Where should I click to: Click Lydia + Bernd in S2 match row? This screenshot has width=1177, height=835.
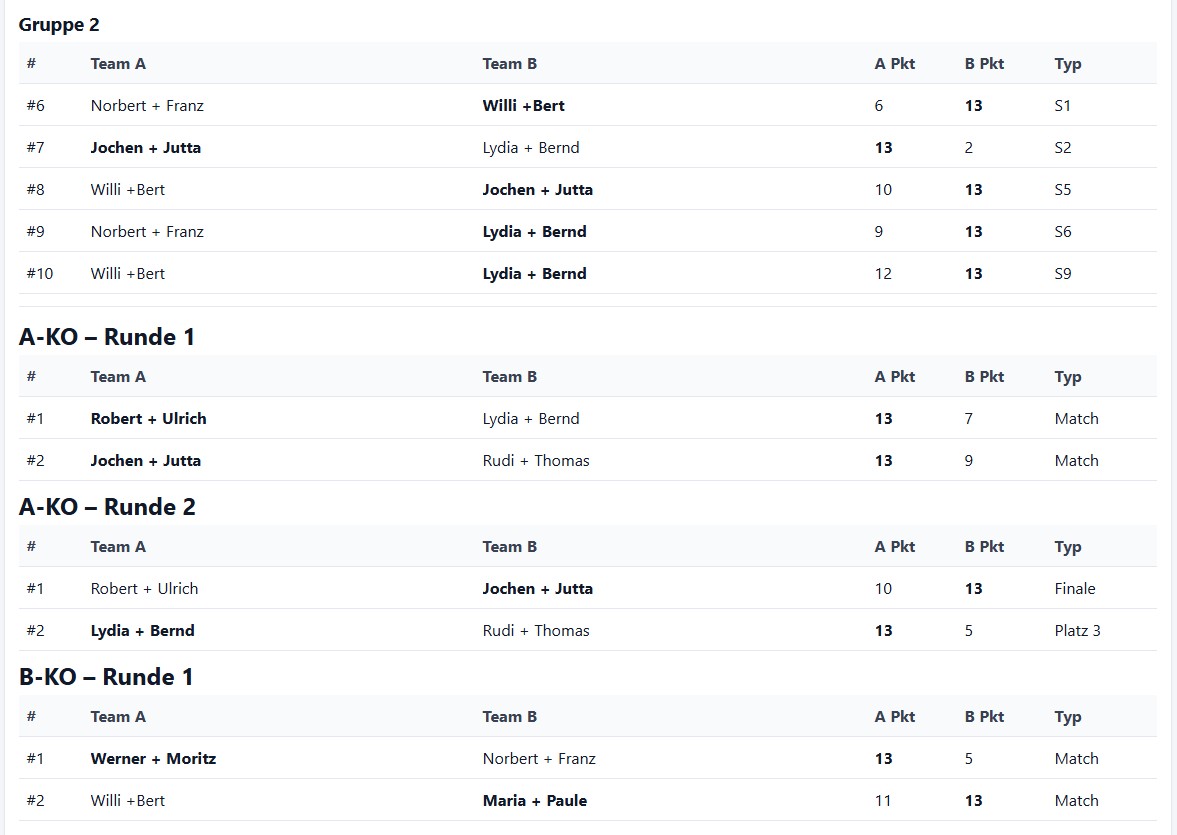pos(530,148)
